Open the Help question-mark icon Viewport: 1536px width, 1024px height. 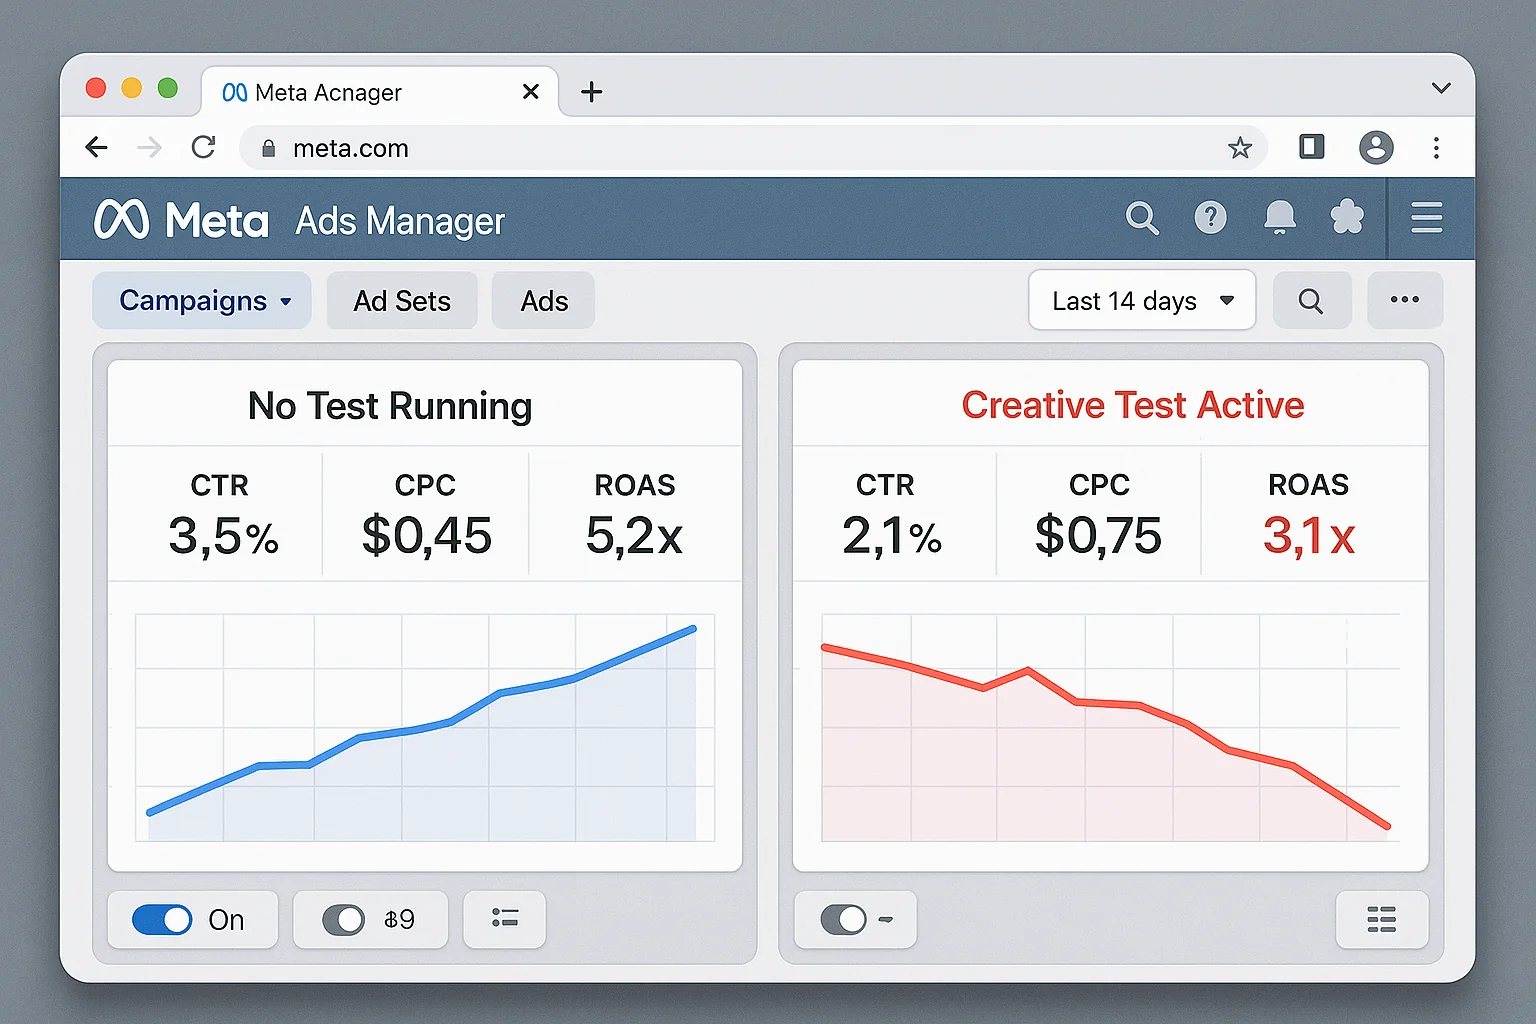click(x=1211, y=218)
